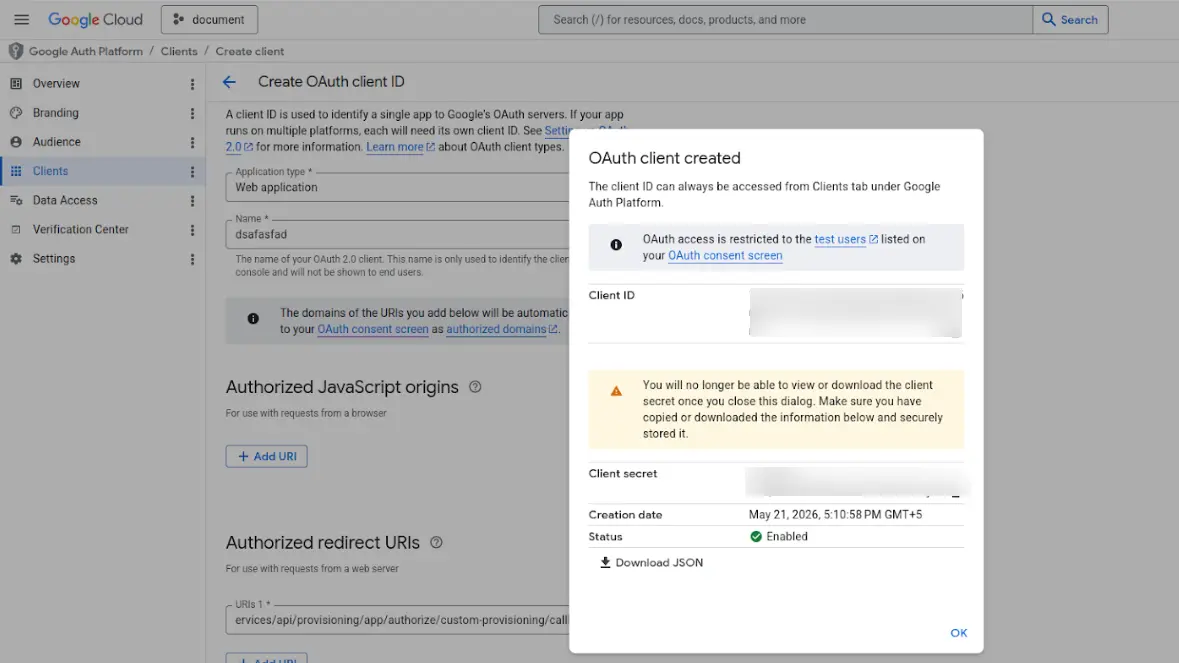The width and height of the screenshot is (1179, 663).
Task: Go back with the arrow icon
Action: [229, 82]
